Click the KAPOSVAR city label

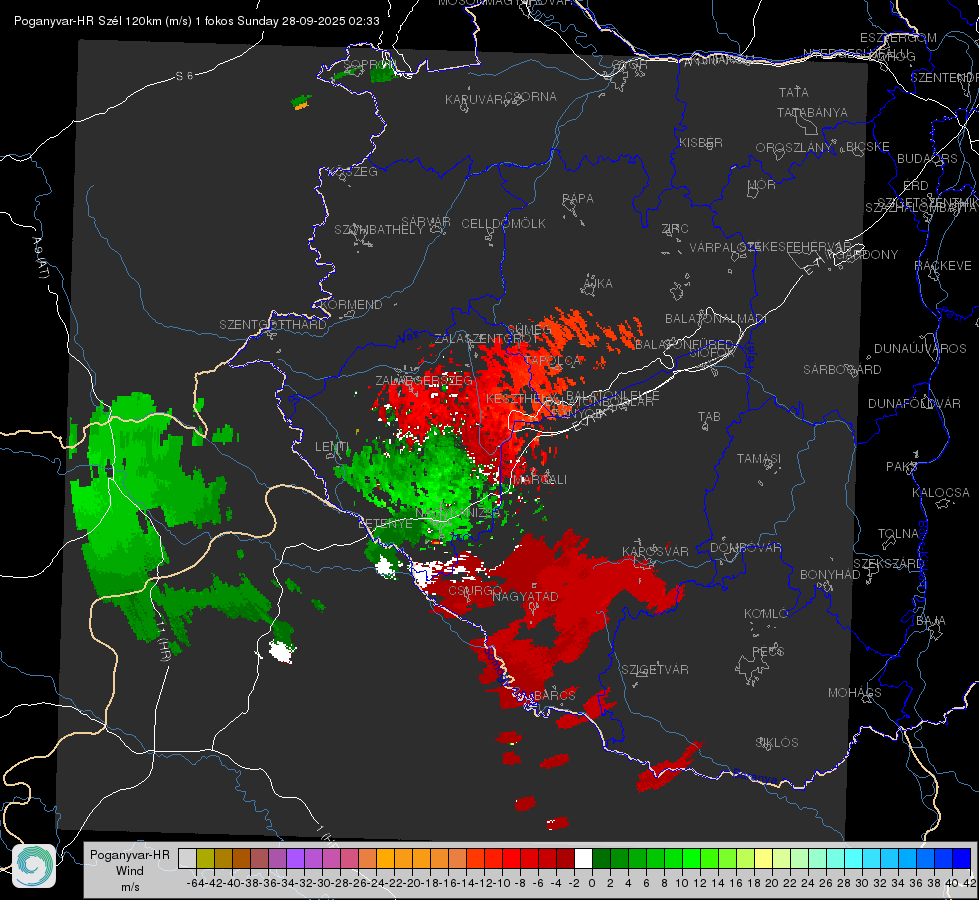coord(655,551)
